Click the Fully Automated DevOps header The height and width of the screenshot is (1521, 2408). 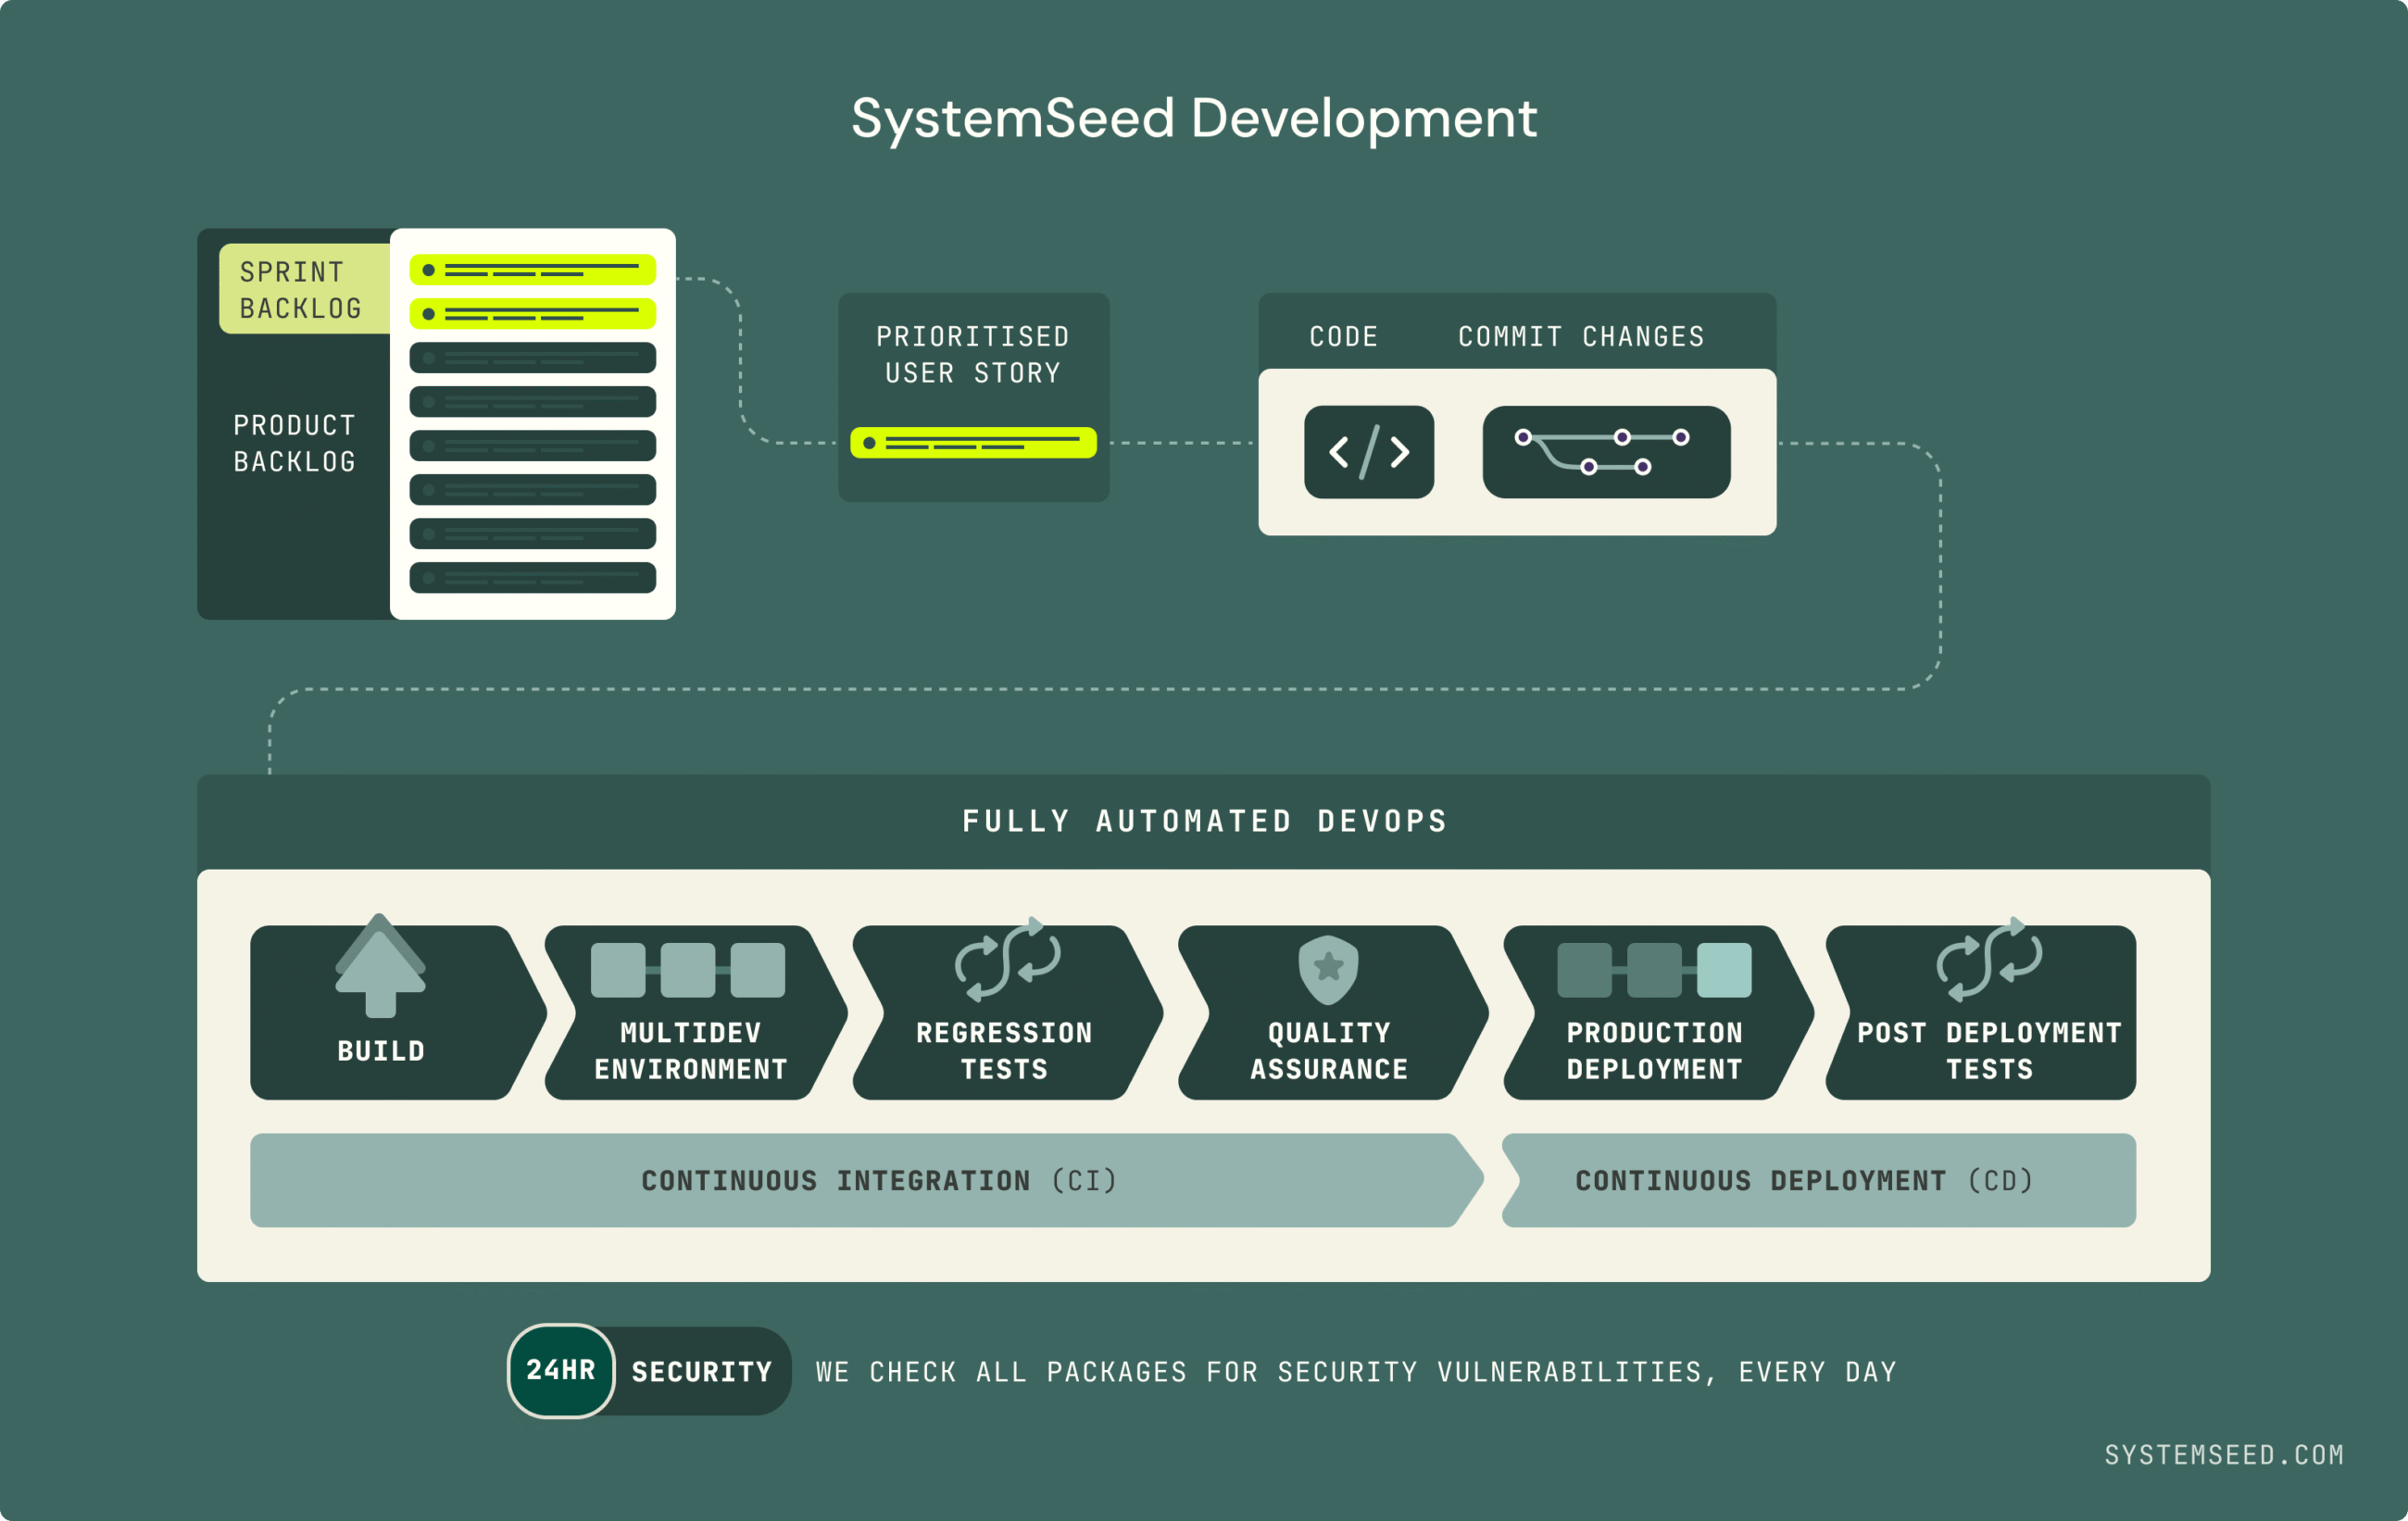coord(1204,821)
